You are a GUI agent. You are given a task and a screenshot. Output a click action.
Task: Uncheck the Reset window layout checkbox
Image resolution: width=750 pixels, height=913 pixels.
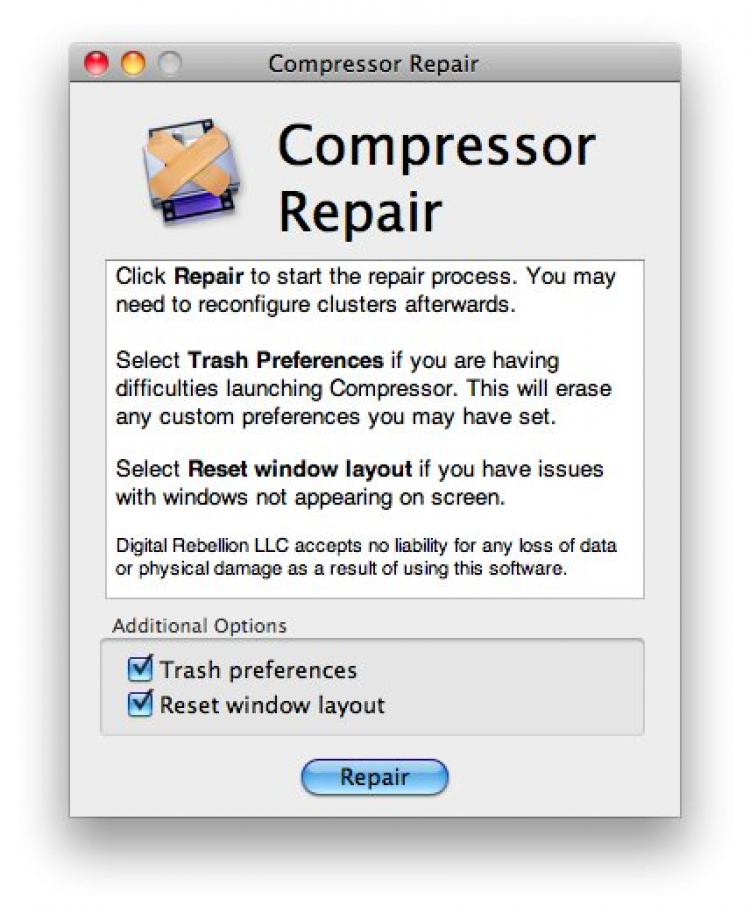click(x=141, y=704)
